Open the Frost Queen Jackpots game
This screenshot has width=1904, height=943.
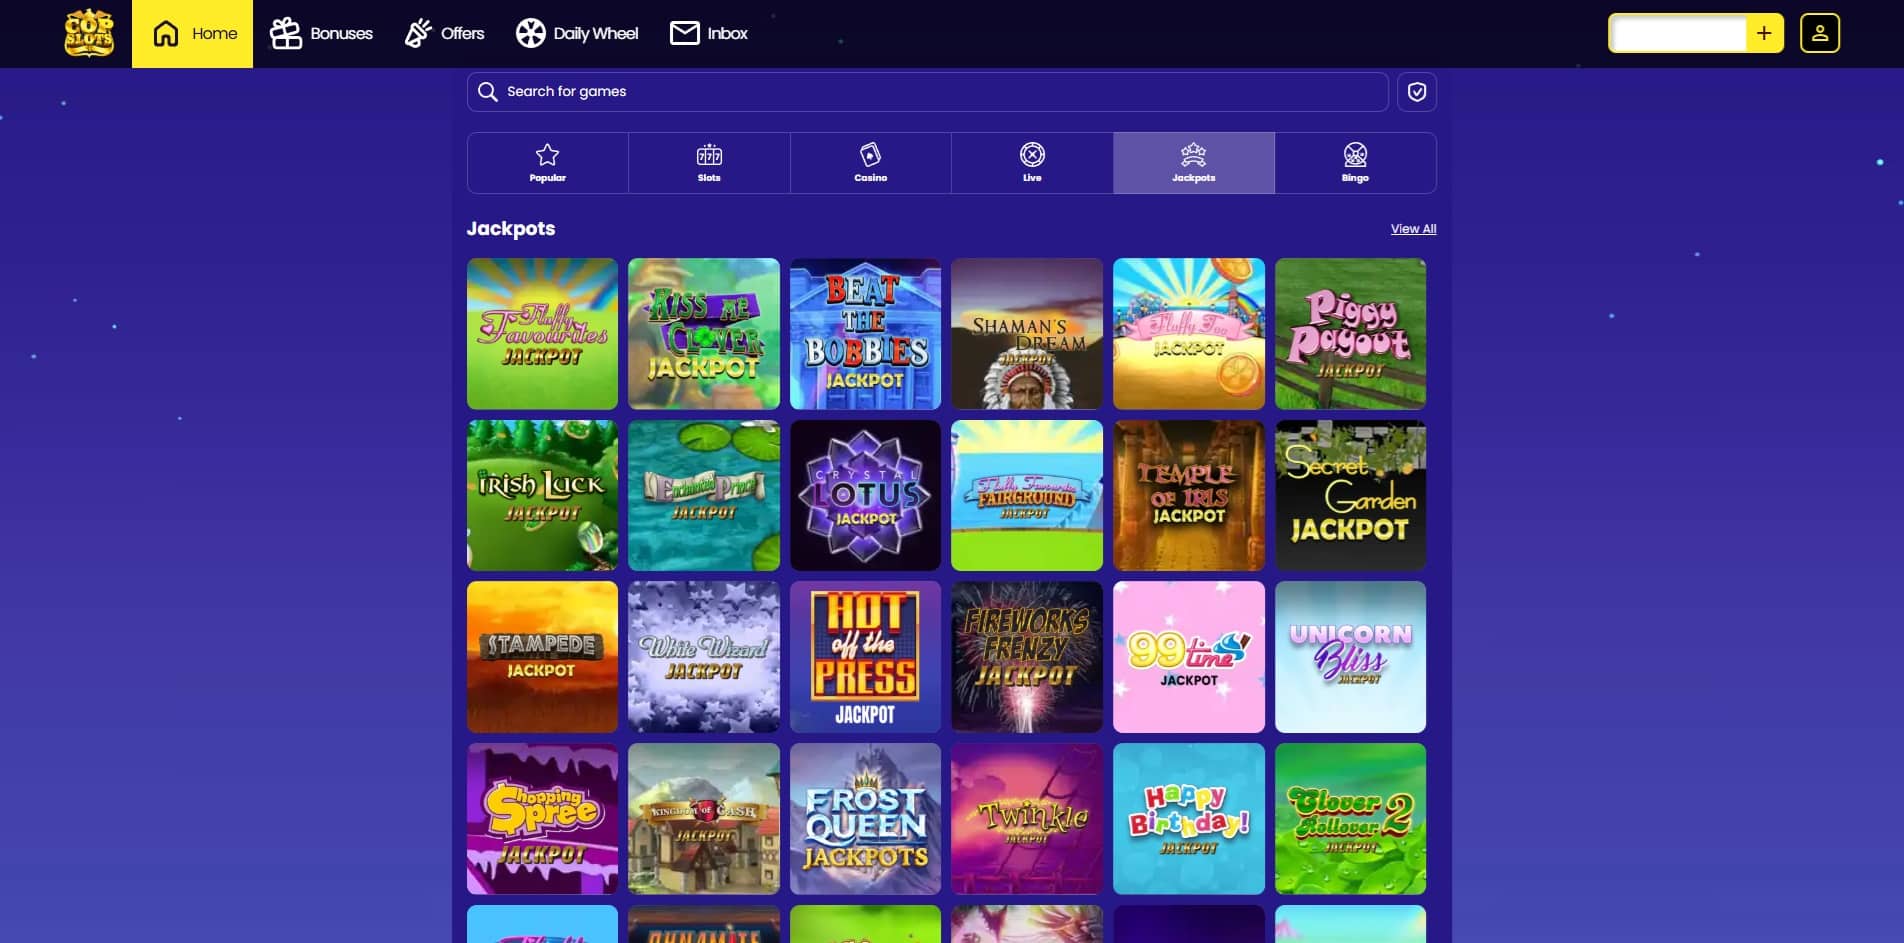coord(865,818)
